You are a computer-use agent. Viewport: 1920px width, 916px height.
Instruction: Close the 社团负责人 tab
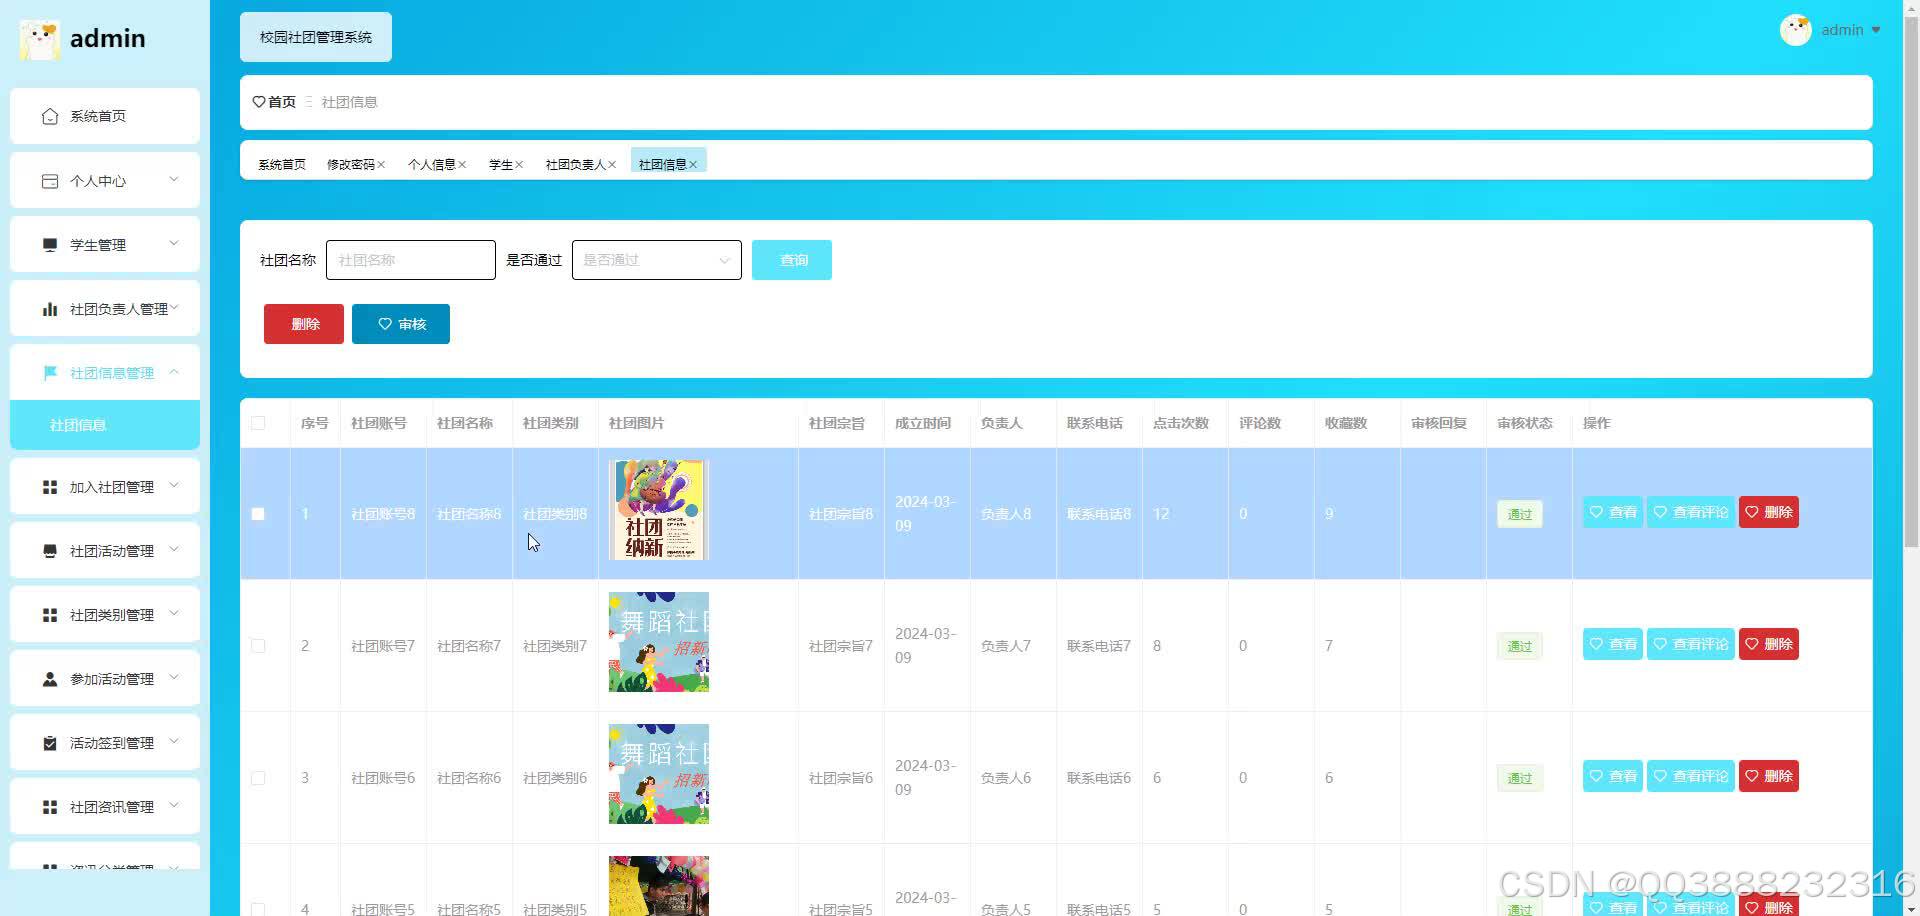point(612,165)
